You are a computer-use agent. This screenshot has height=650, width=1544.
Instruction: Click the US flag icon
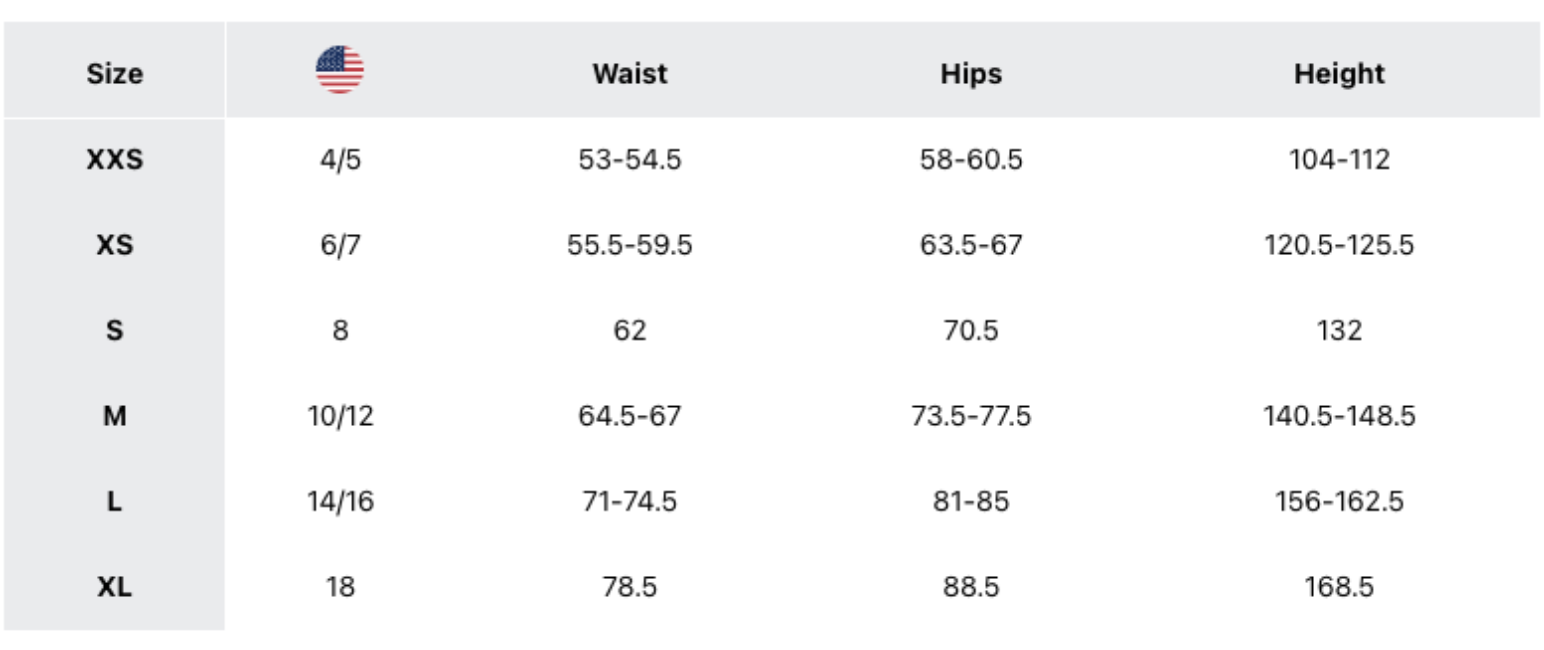pyautogui.click(x=340, y=70)
